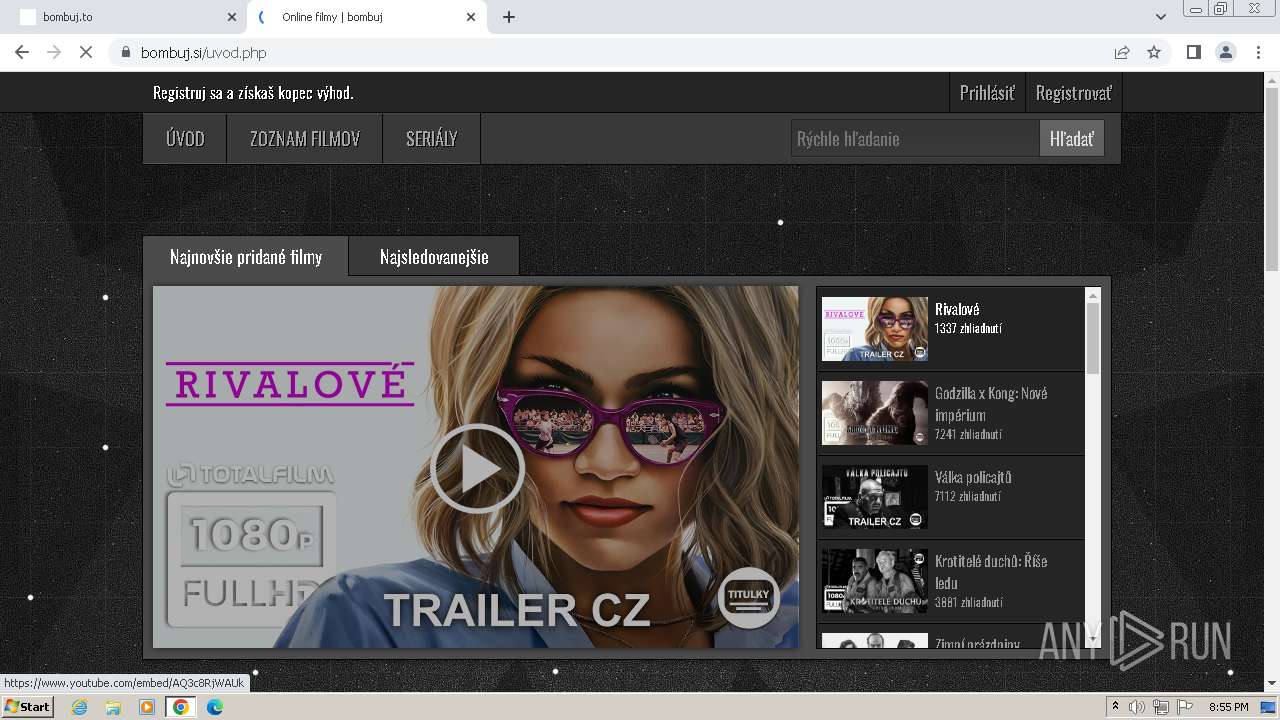Click the share page icon in address bar
1280x720 pixels.
coord(1122,52)
